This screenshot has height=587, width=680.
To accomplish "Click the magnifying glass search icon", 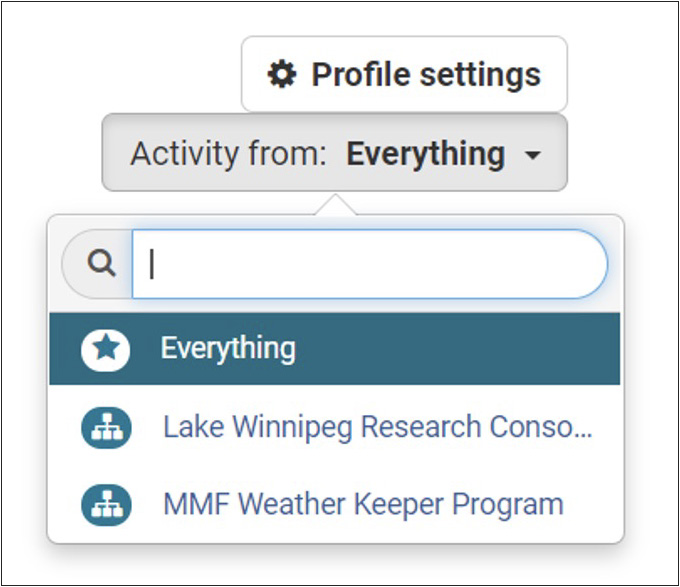I will click(x=100, y=263).
